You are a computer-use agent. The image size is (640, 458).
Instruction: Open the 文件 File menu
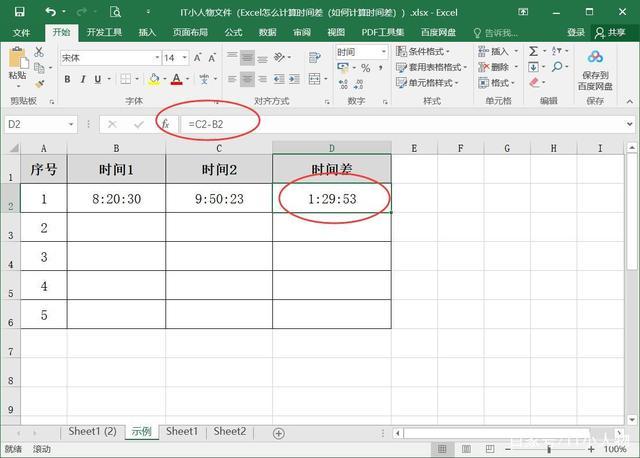coord(21,32)
